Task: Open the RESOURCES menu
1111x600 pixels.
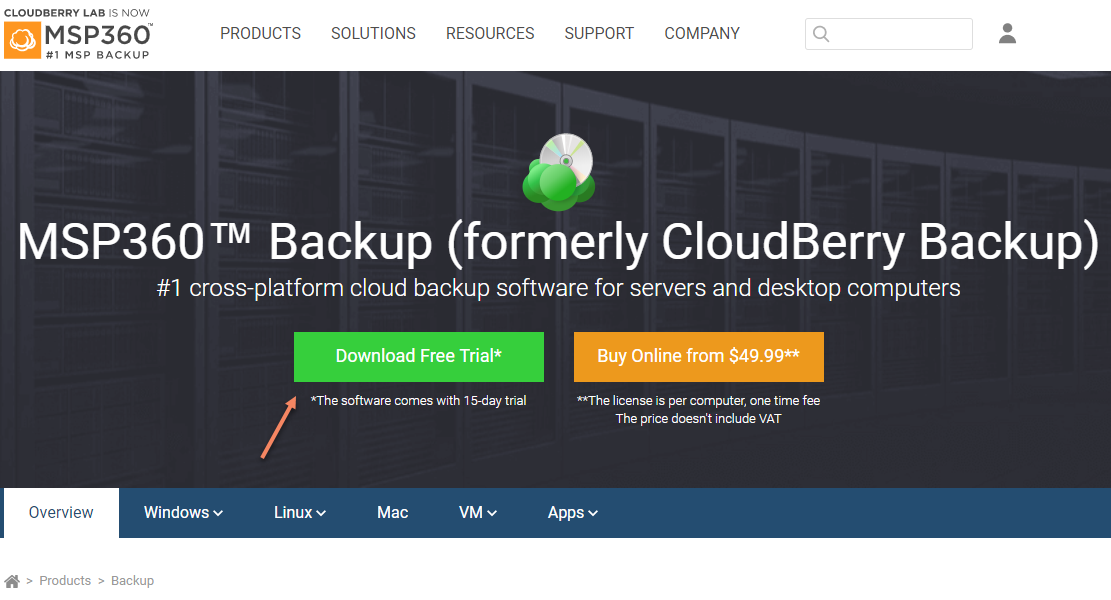Action: [490, 33]
